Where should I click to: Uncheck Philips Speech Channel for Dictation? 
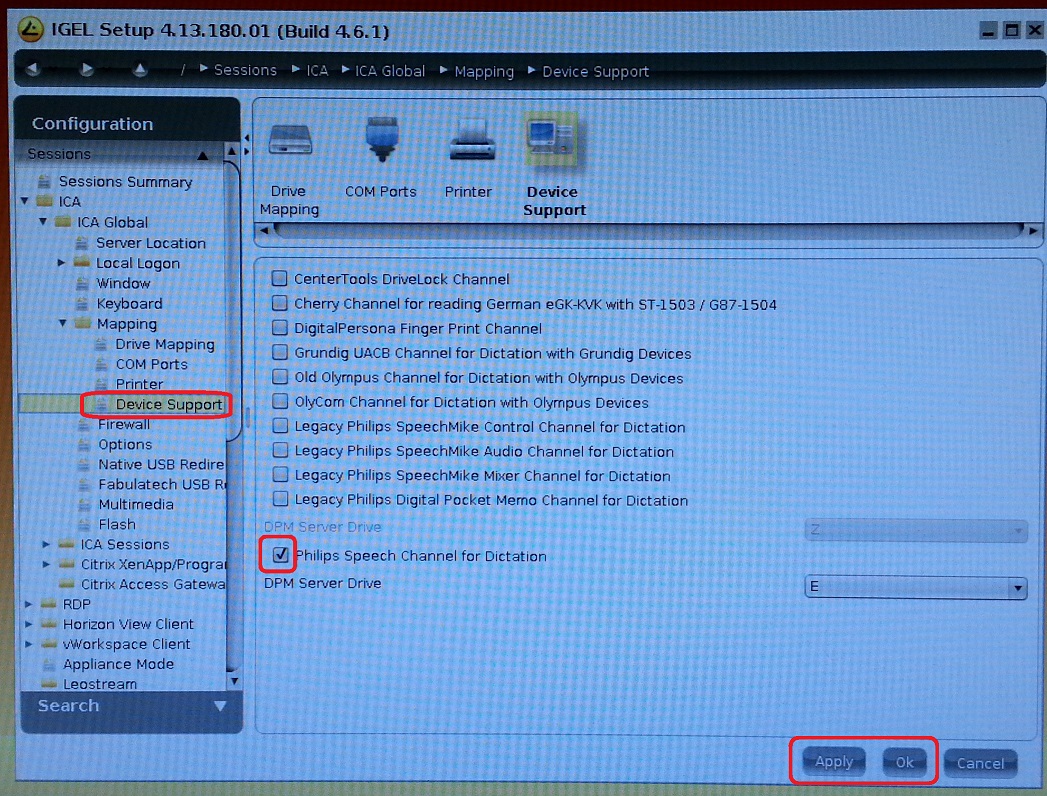click(280, 554)
